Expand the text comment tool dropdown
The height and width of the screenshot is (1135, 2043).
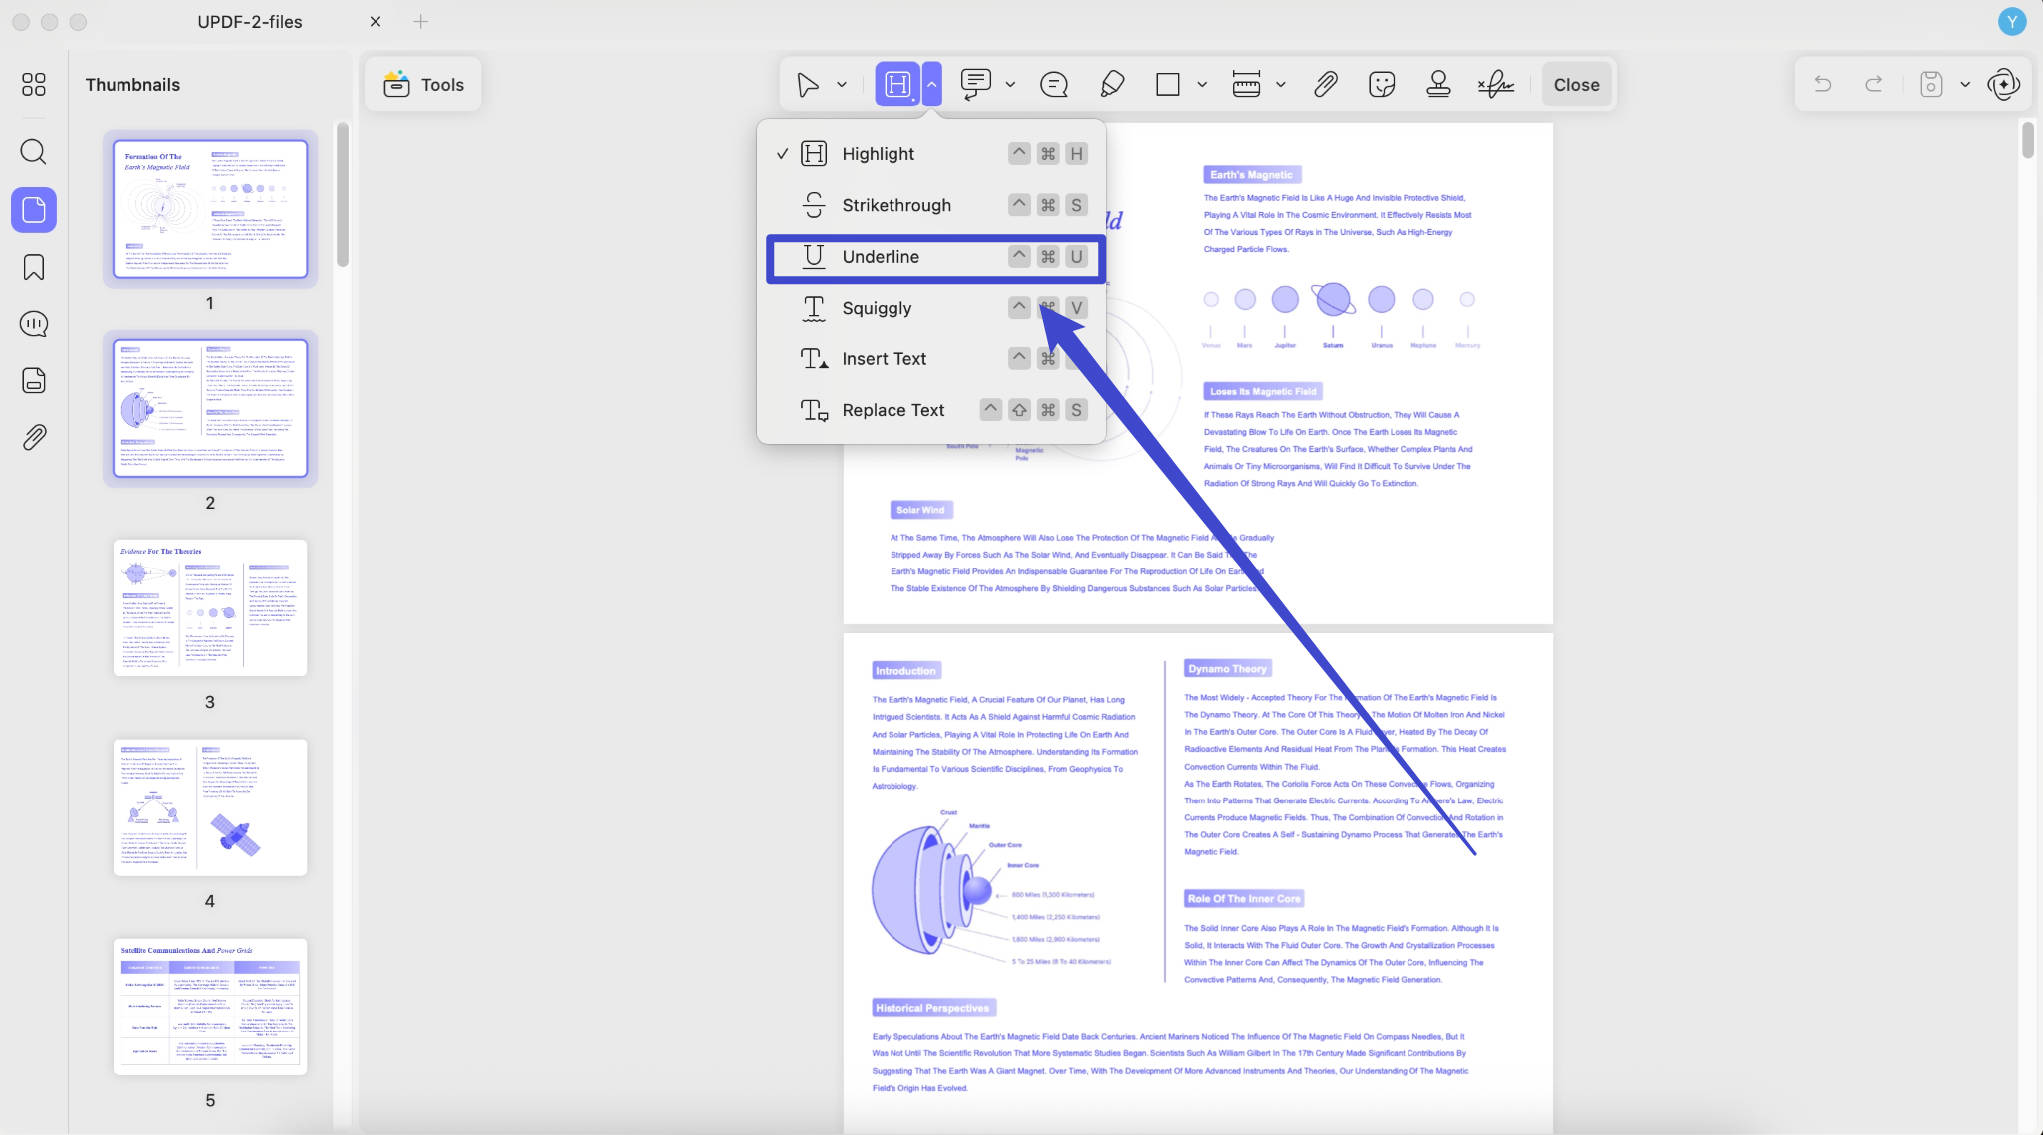(1010, 85)
